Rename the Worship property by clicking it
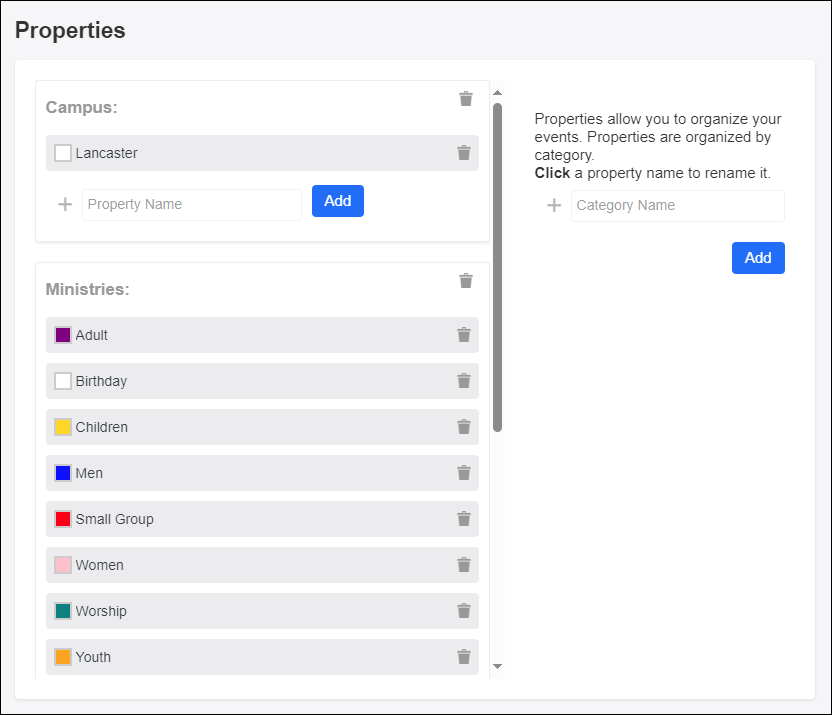Viewport: 832px width, 715px height. [x=101, y=611]
